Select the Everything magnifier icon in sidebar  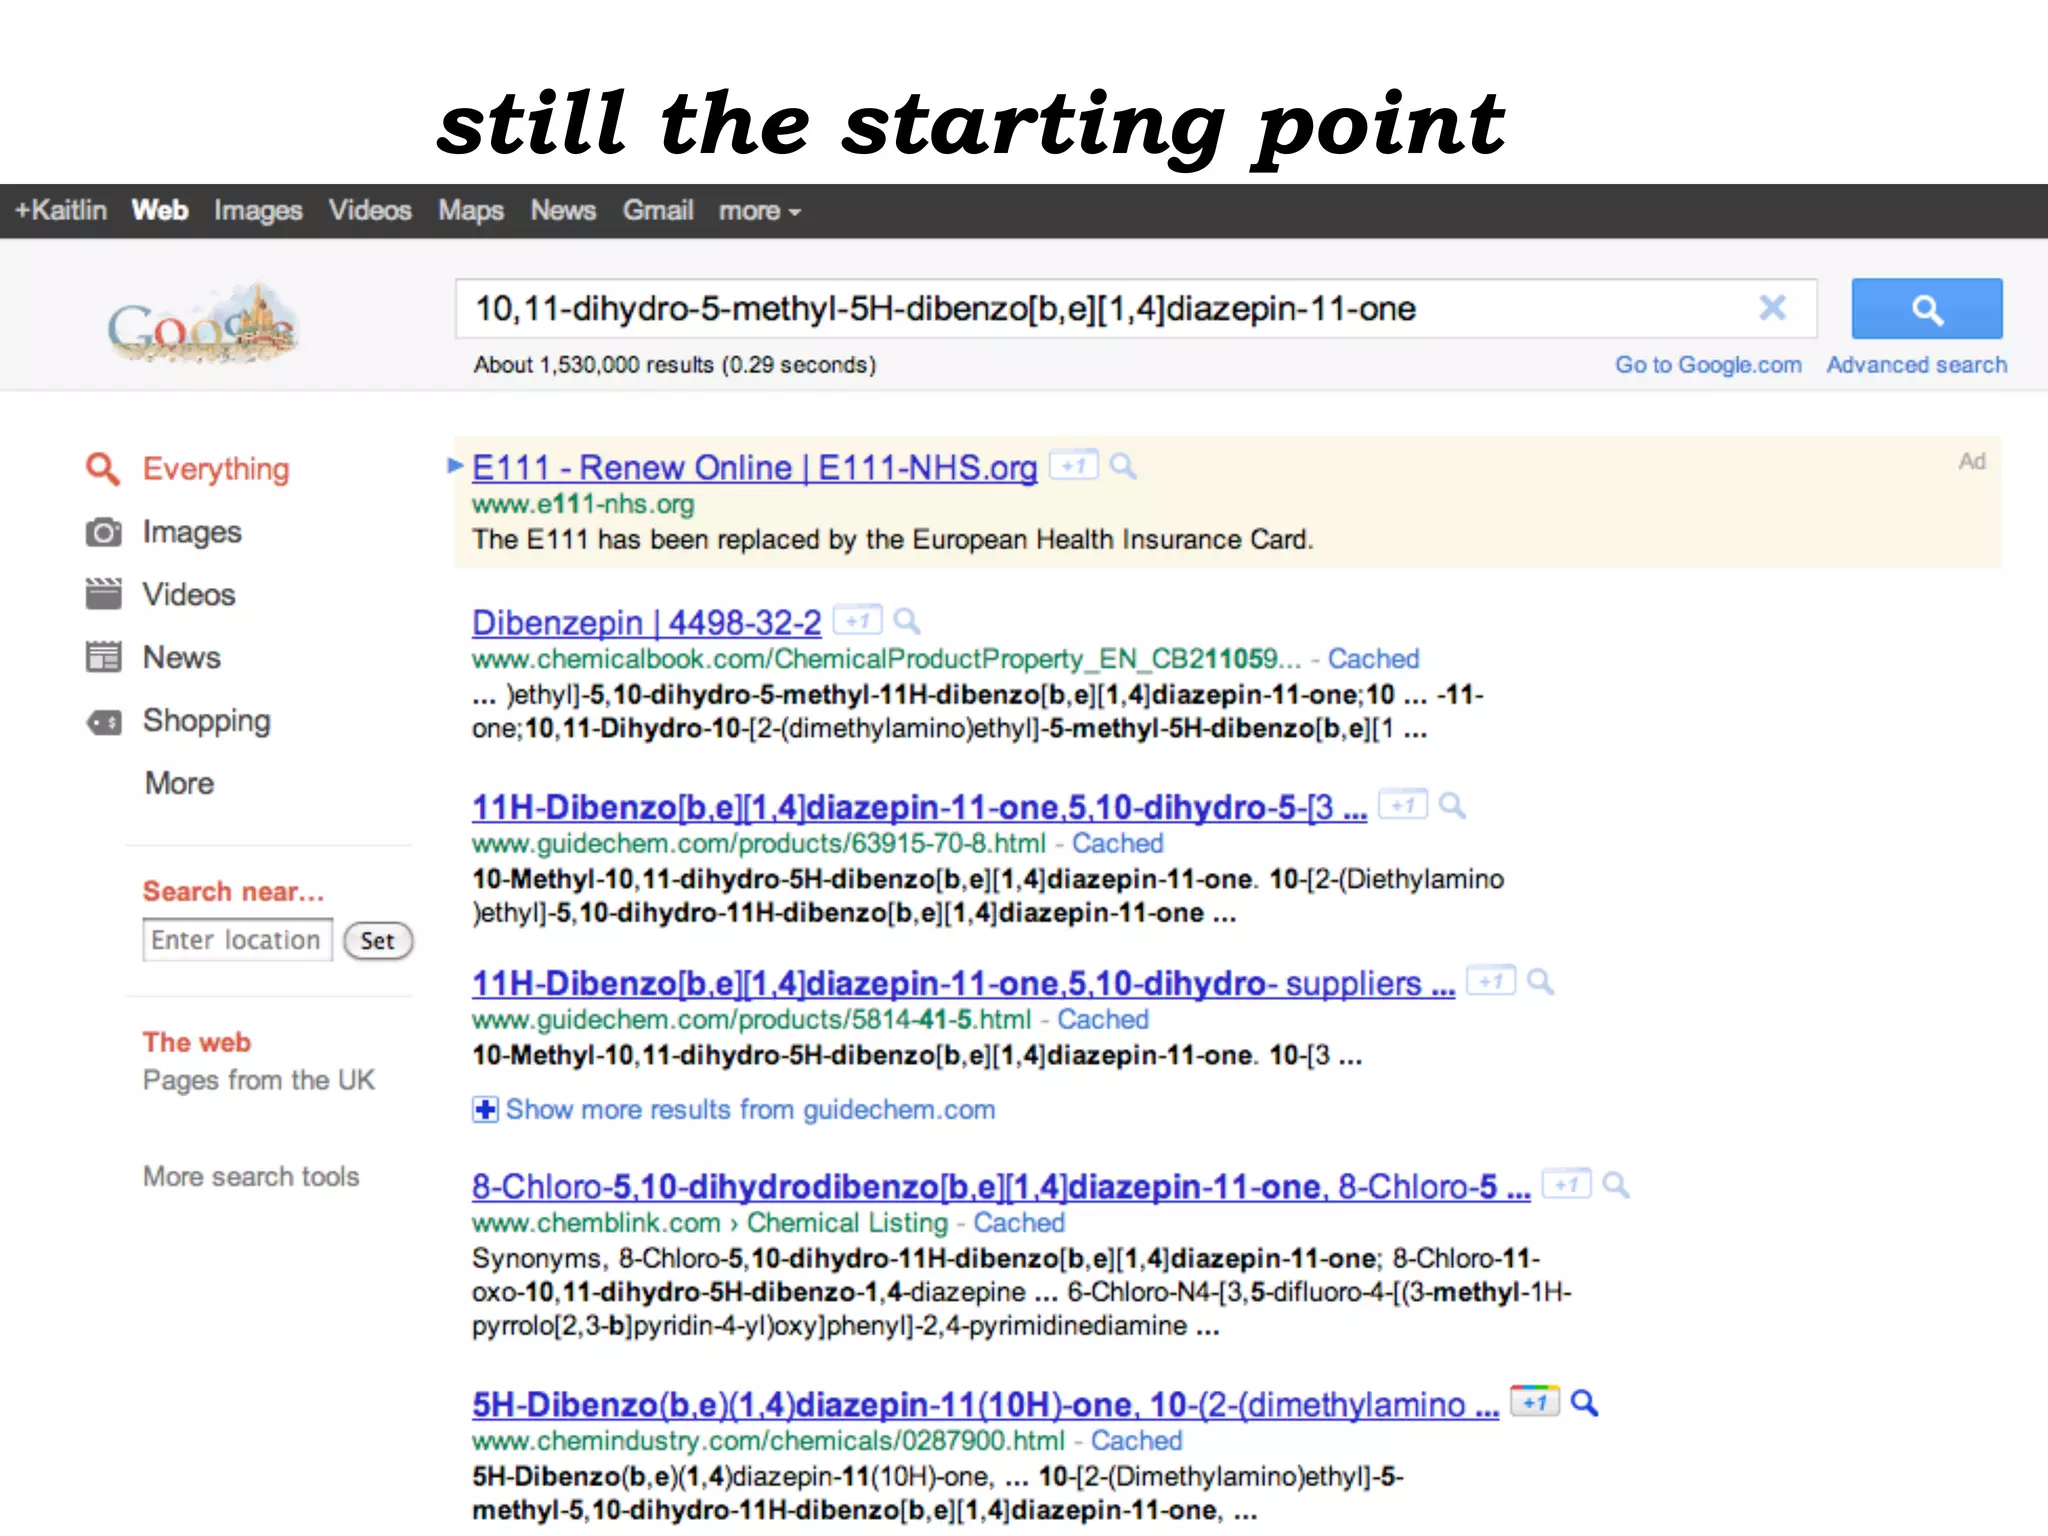(102, 469)
